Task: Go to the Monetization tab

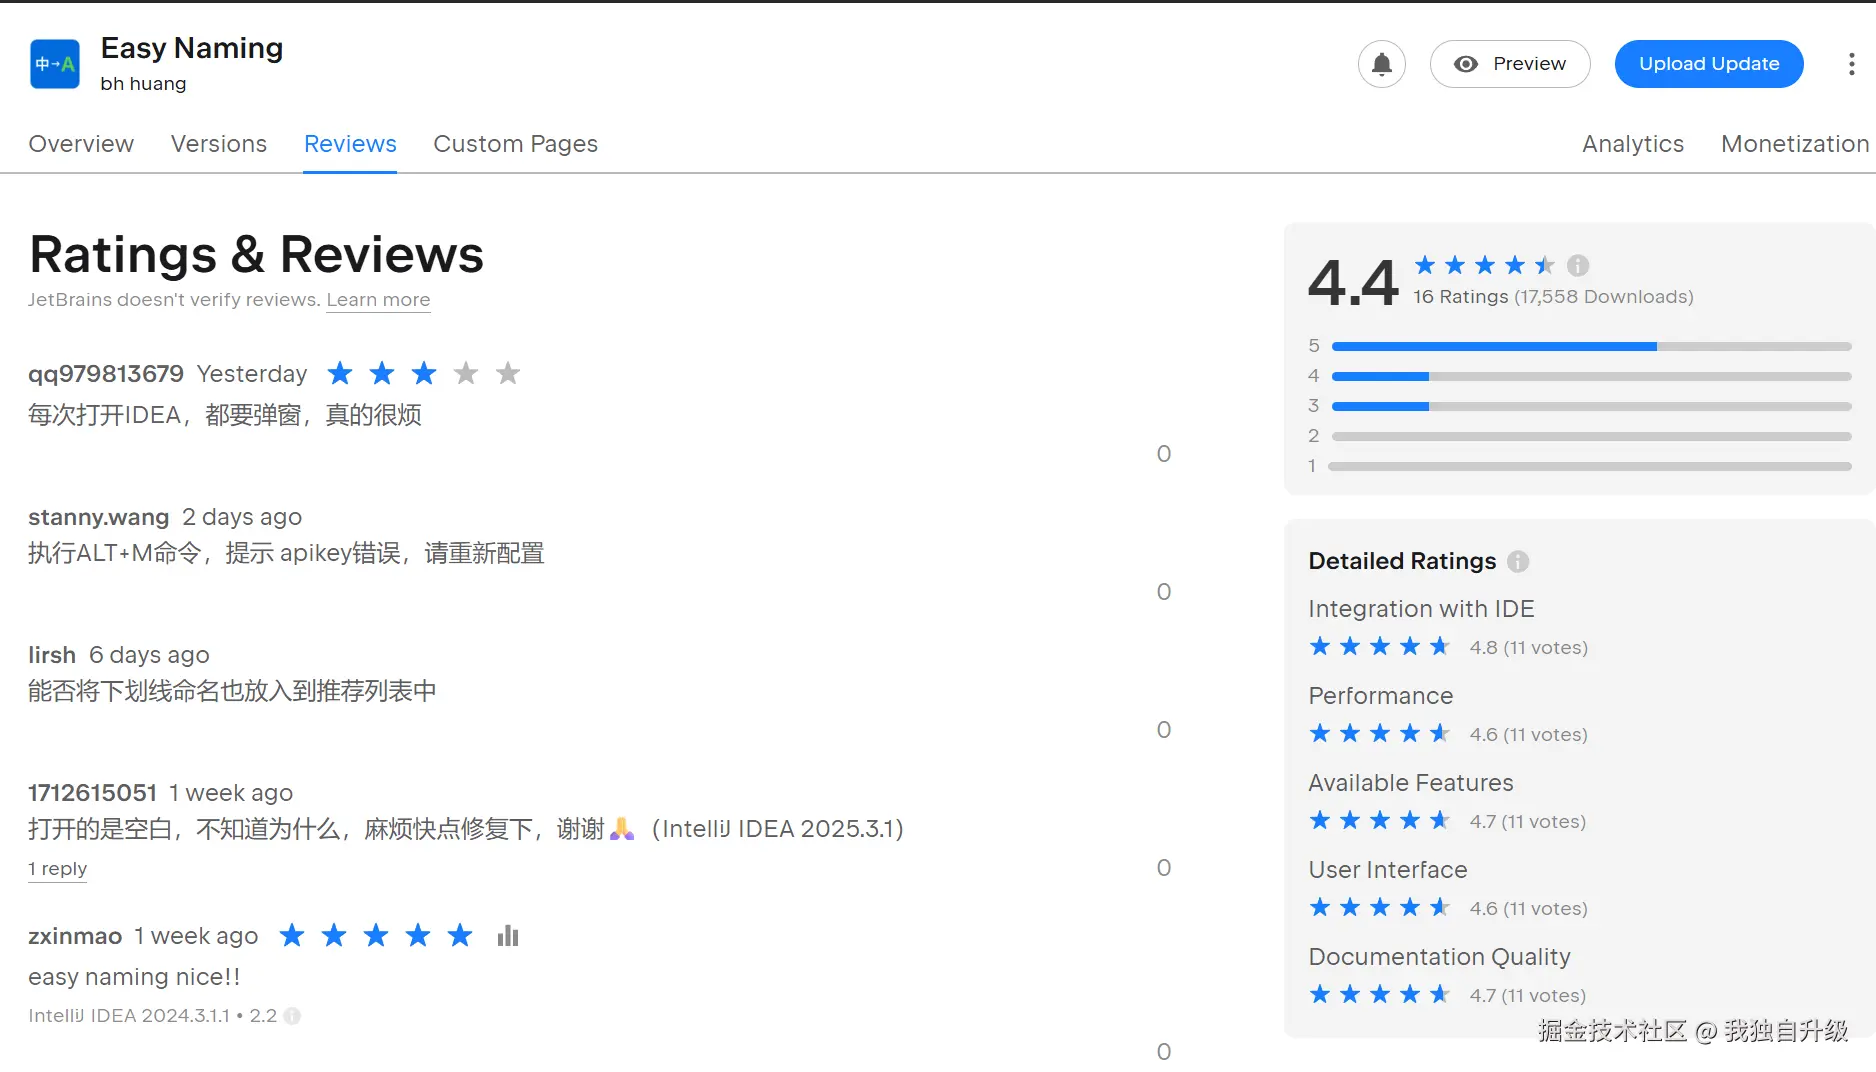Action: 1795,144
